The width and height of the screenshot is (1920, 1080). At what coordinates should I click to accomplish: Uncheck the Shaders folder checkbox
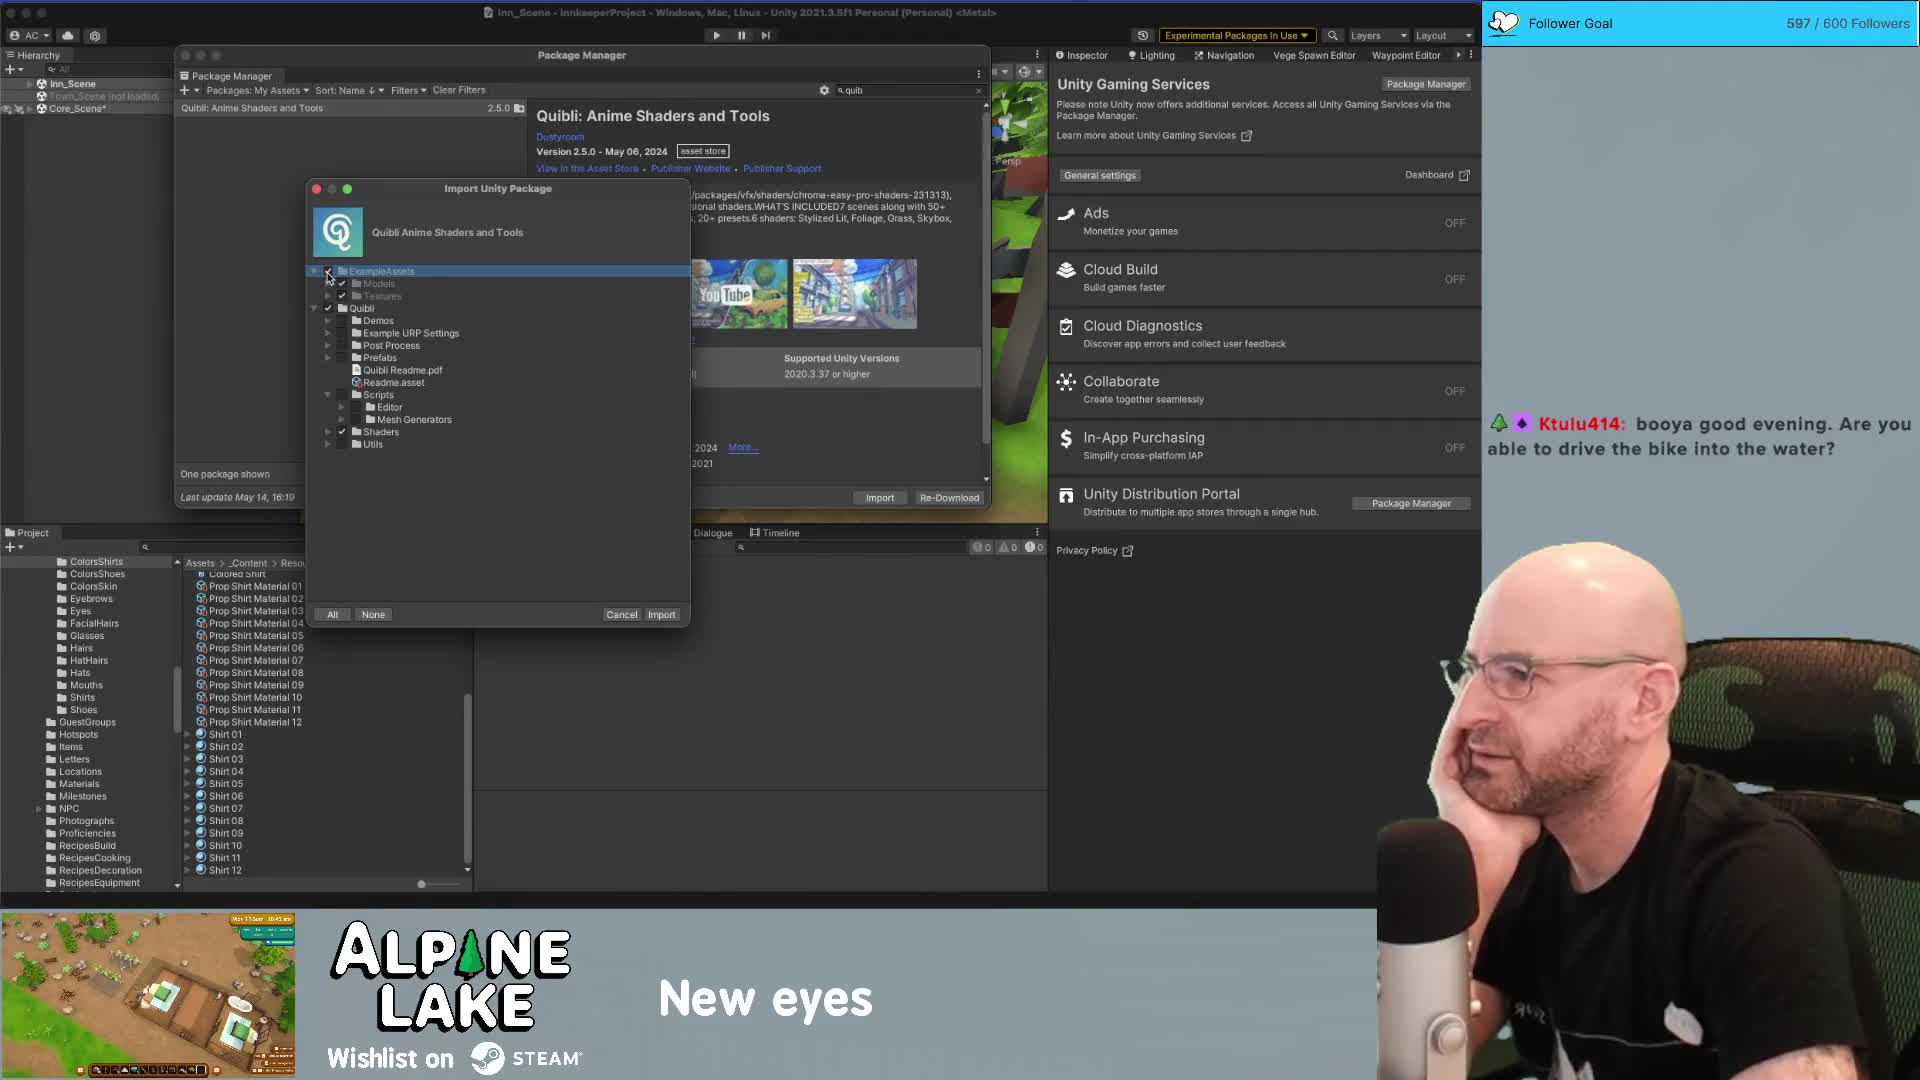342,432
